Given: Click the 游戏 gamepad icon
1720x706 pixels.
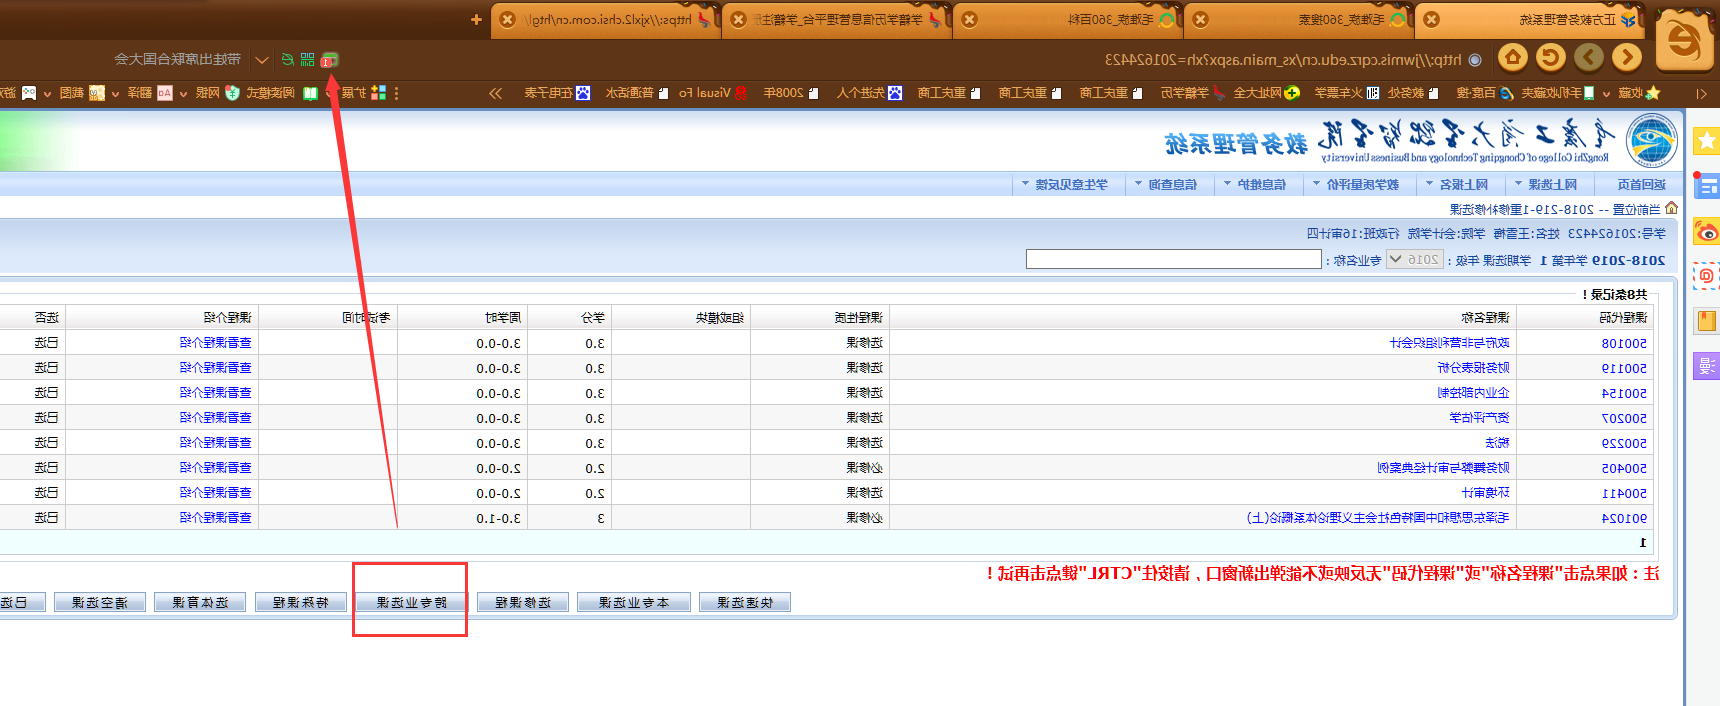Looking at the screenshot, I should click(30, 93).
